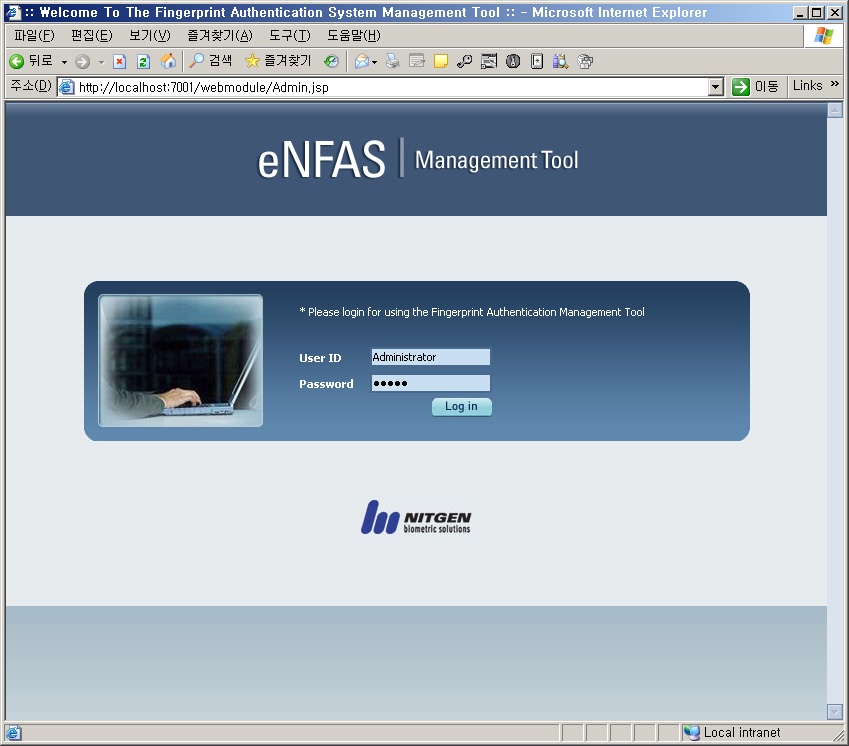Open the View (보기) menu

click(149, 35)
